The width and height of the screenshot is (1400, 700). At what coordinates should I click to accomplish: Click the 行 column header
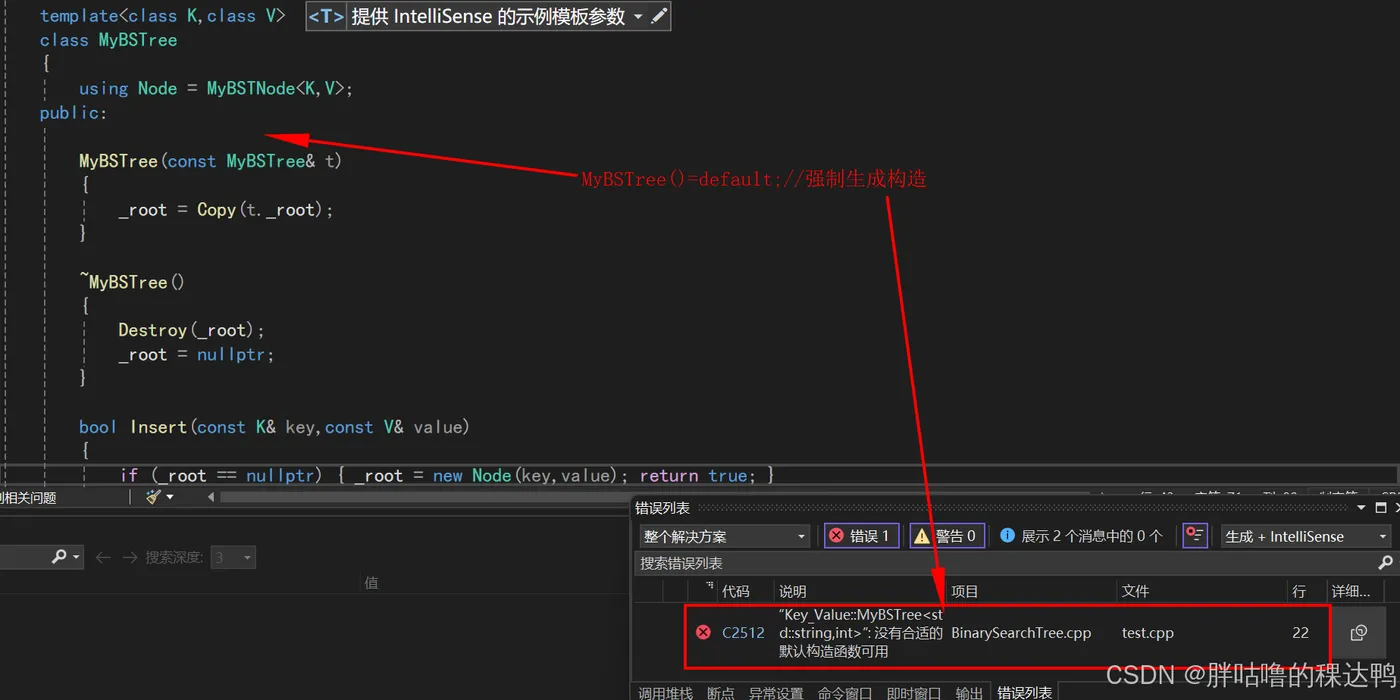pos(1299,591)
